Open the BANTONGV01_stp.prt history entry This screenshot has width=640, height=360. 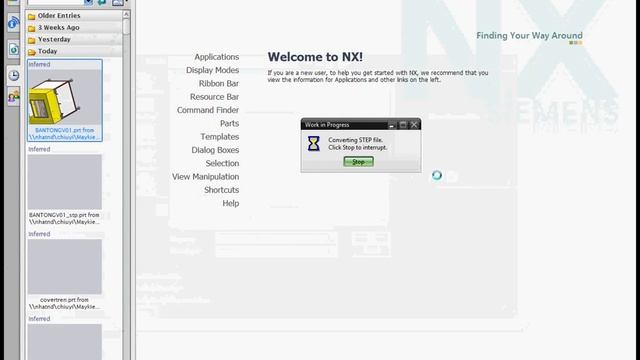[x=64, y=186]
